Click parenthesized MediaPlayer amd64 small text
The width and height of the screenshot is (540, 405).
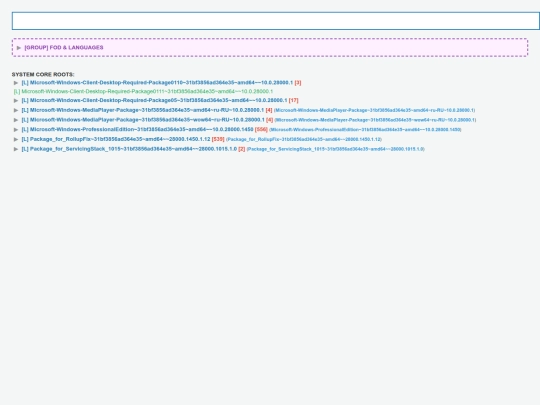(x=374, y=110)
